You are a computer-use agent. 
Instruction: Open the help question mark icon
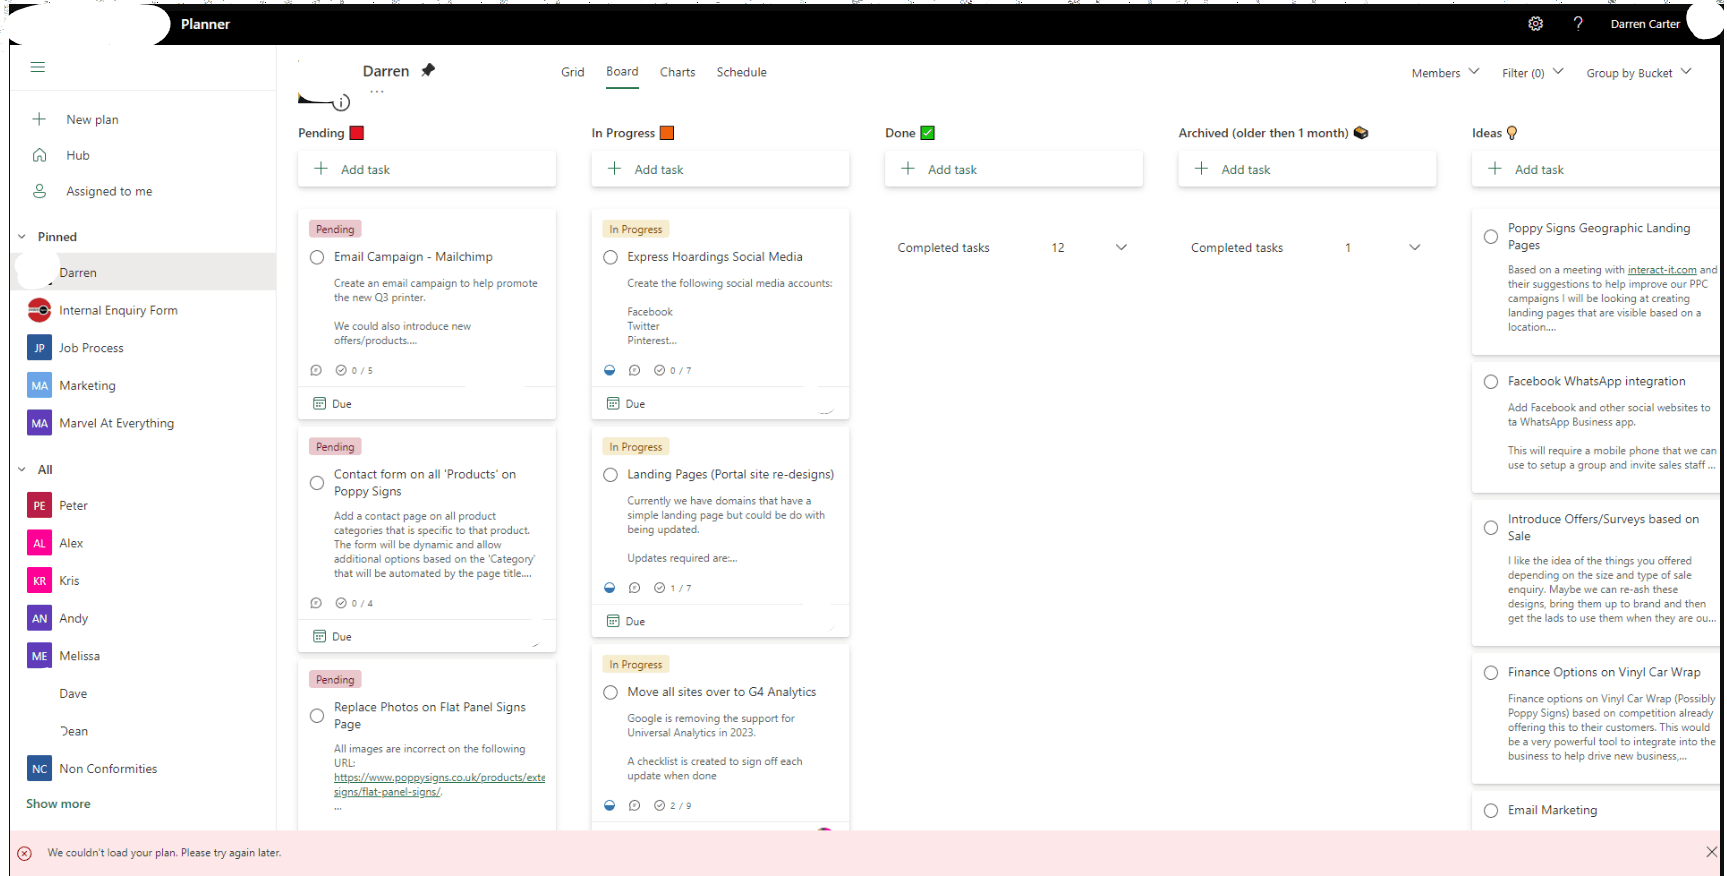click(1578, 23)
